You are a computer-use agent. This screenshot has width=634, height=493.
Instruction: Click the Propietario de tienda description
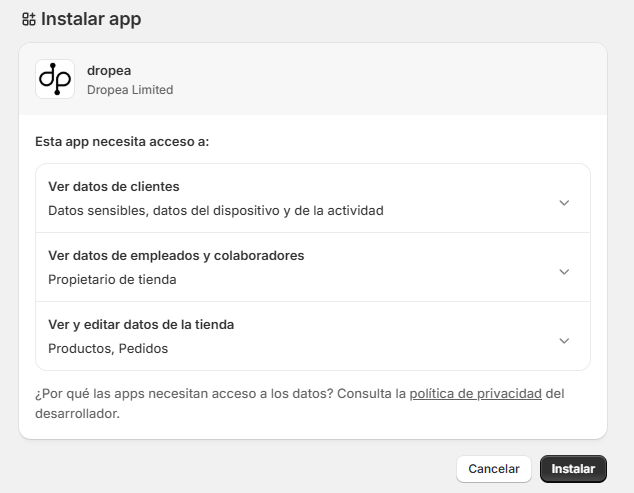tap(112, 280)
